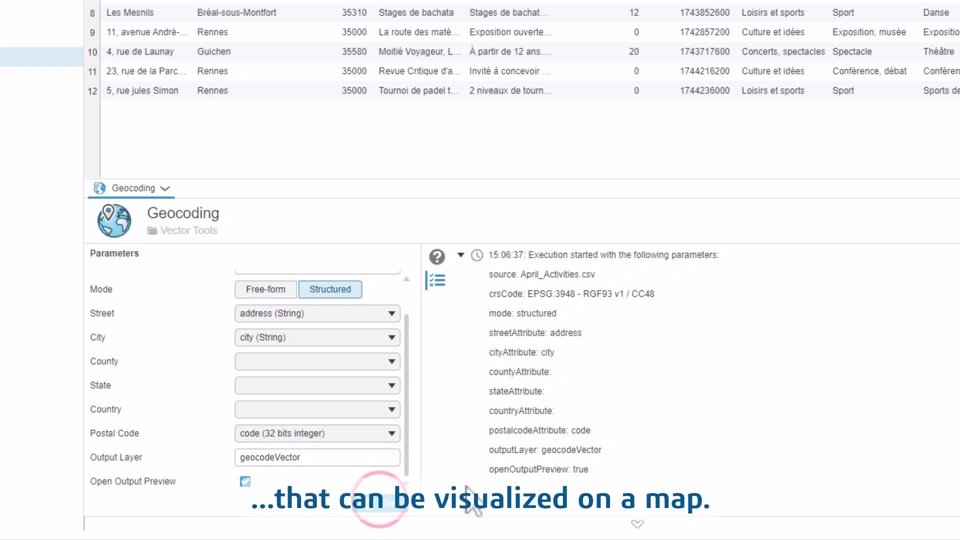Select row number 8 header
This screenshot has width=960, height=540.
point(92,12)
